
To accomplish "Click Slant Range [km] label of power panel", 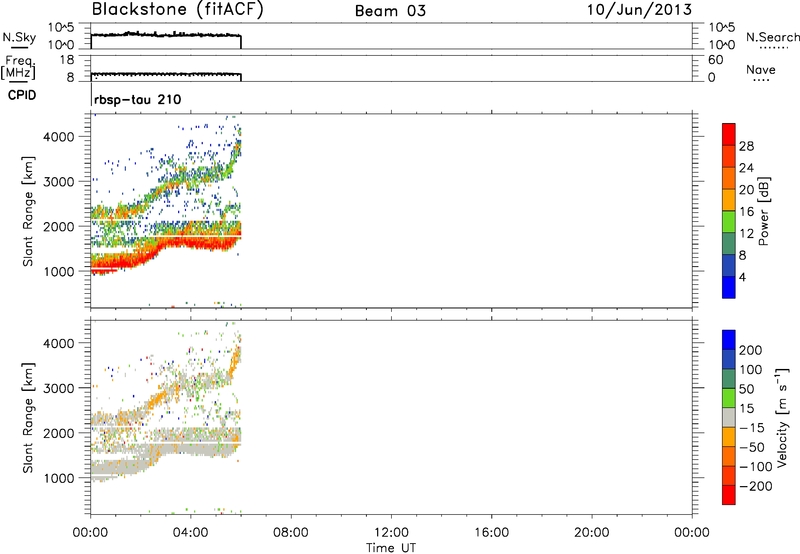I will [x=28, y=211].
